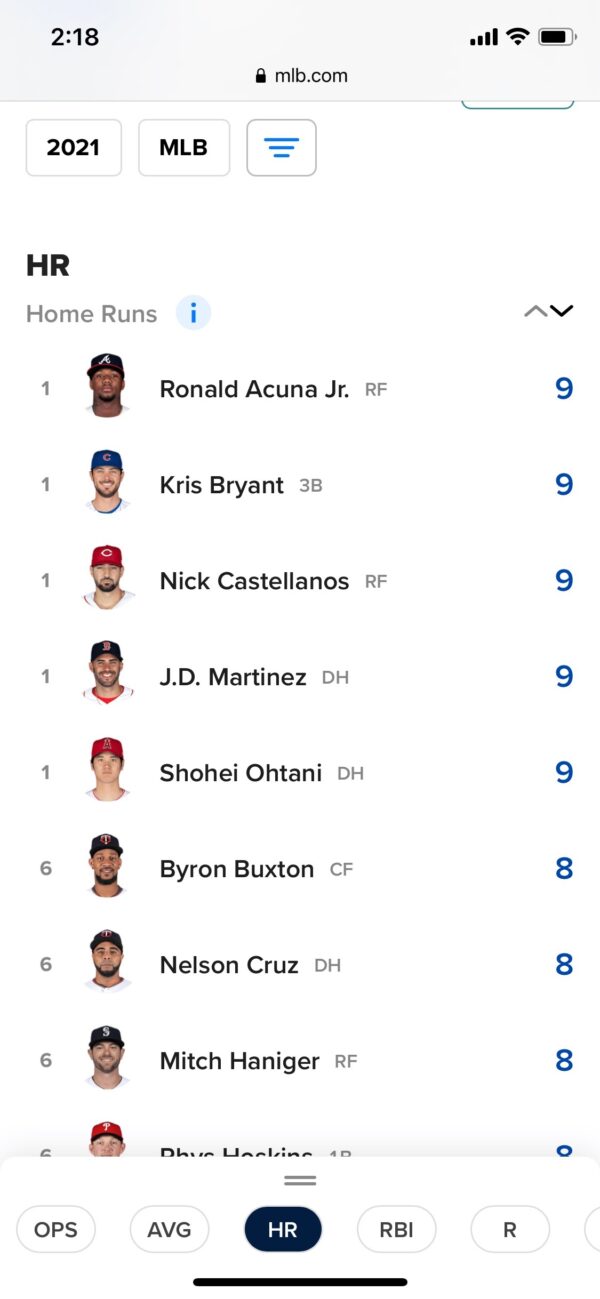This screenshot has height=1299, width=600.
Task: Open the MLB league dropdown
Action: coord(184,148)
